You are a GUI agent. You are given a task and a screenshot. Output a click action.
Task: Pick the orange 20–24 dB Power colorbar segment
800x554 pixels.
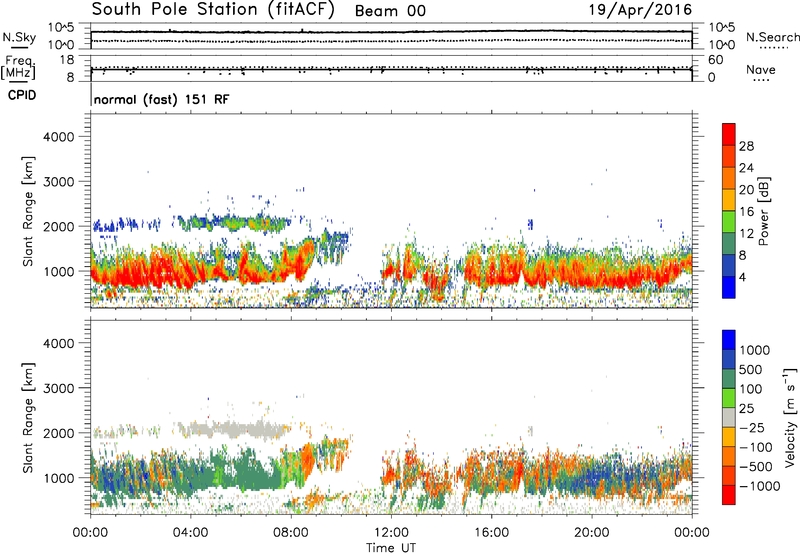tap(729, 178)
